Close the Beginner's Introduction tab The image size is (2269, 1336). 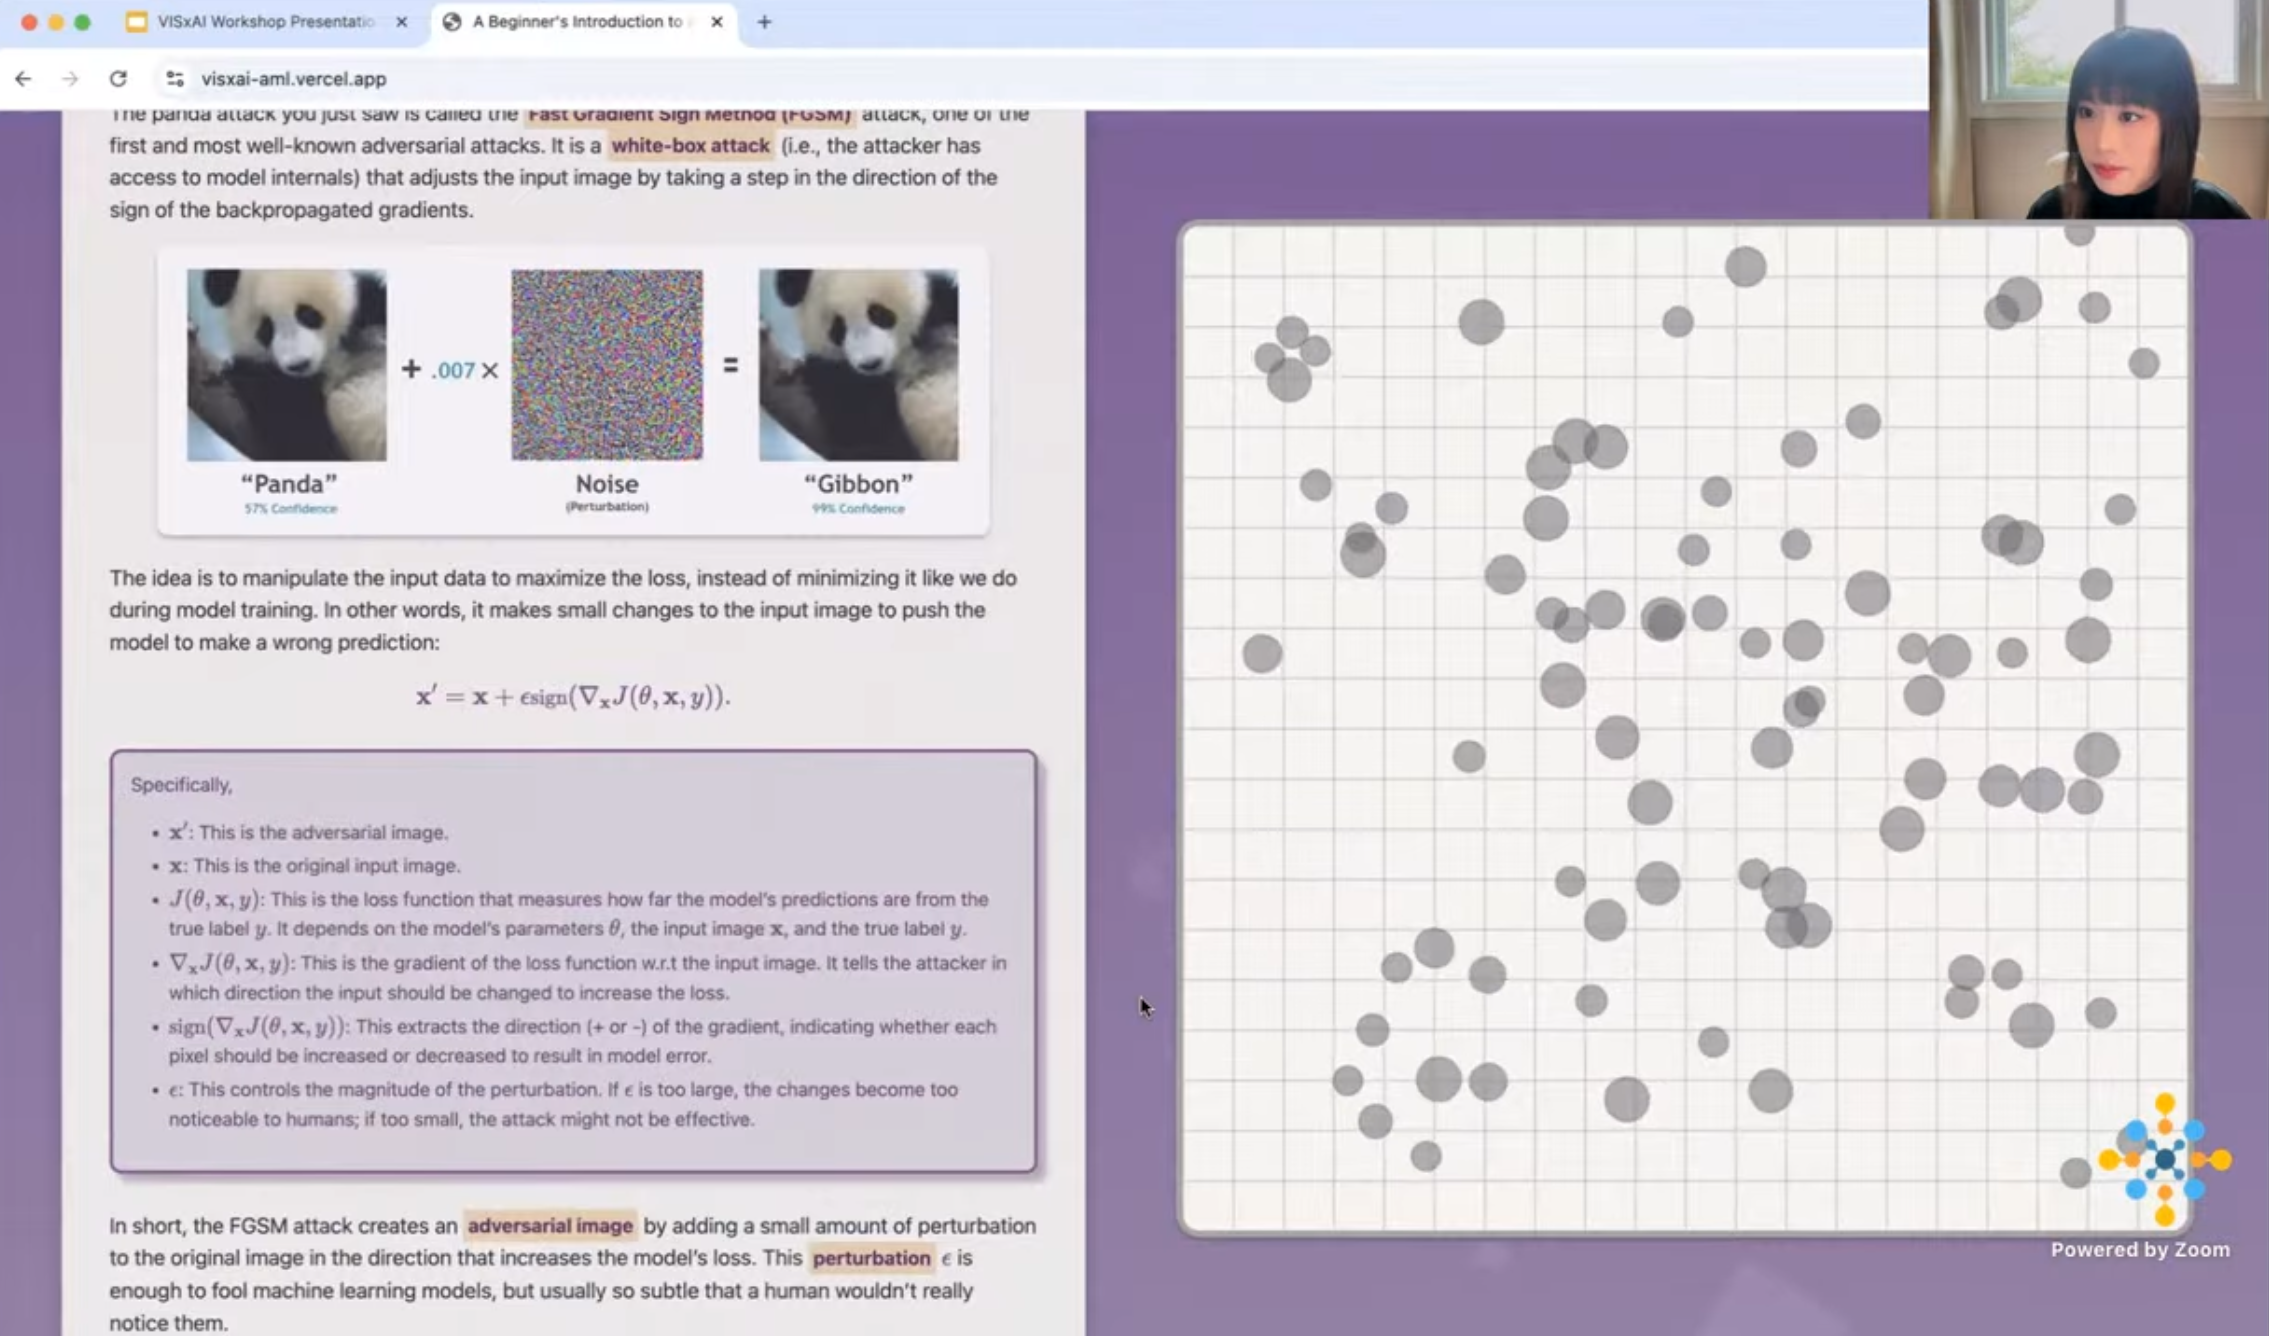716,21
